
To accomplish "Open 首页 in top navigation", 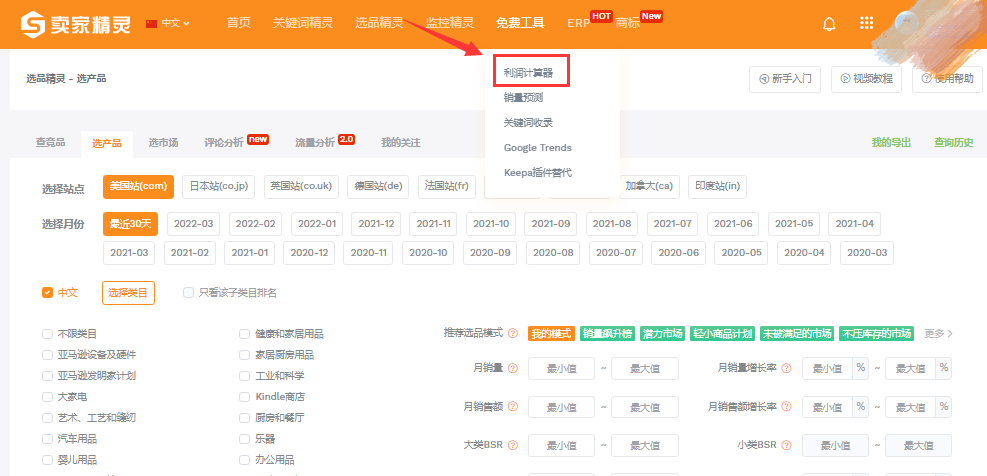I will coord(239,23).
